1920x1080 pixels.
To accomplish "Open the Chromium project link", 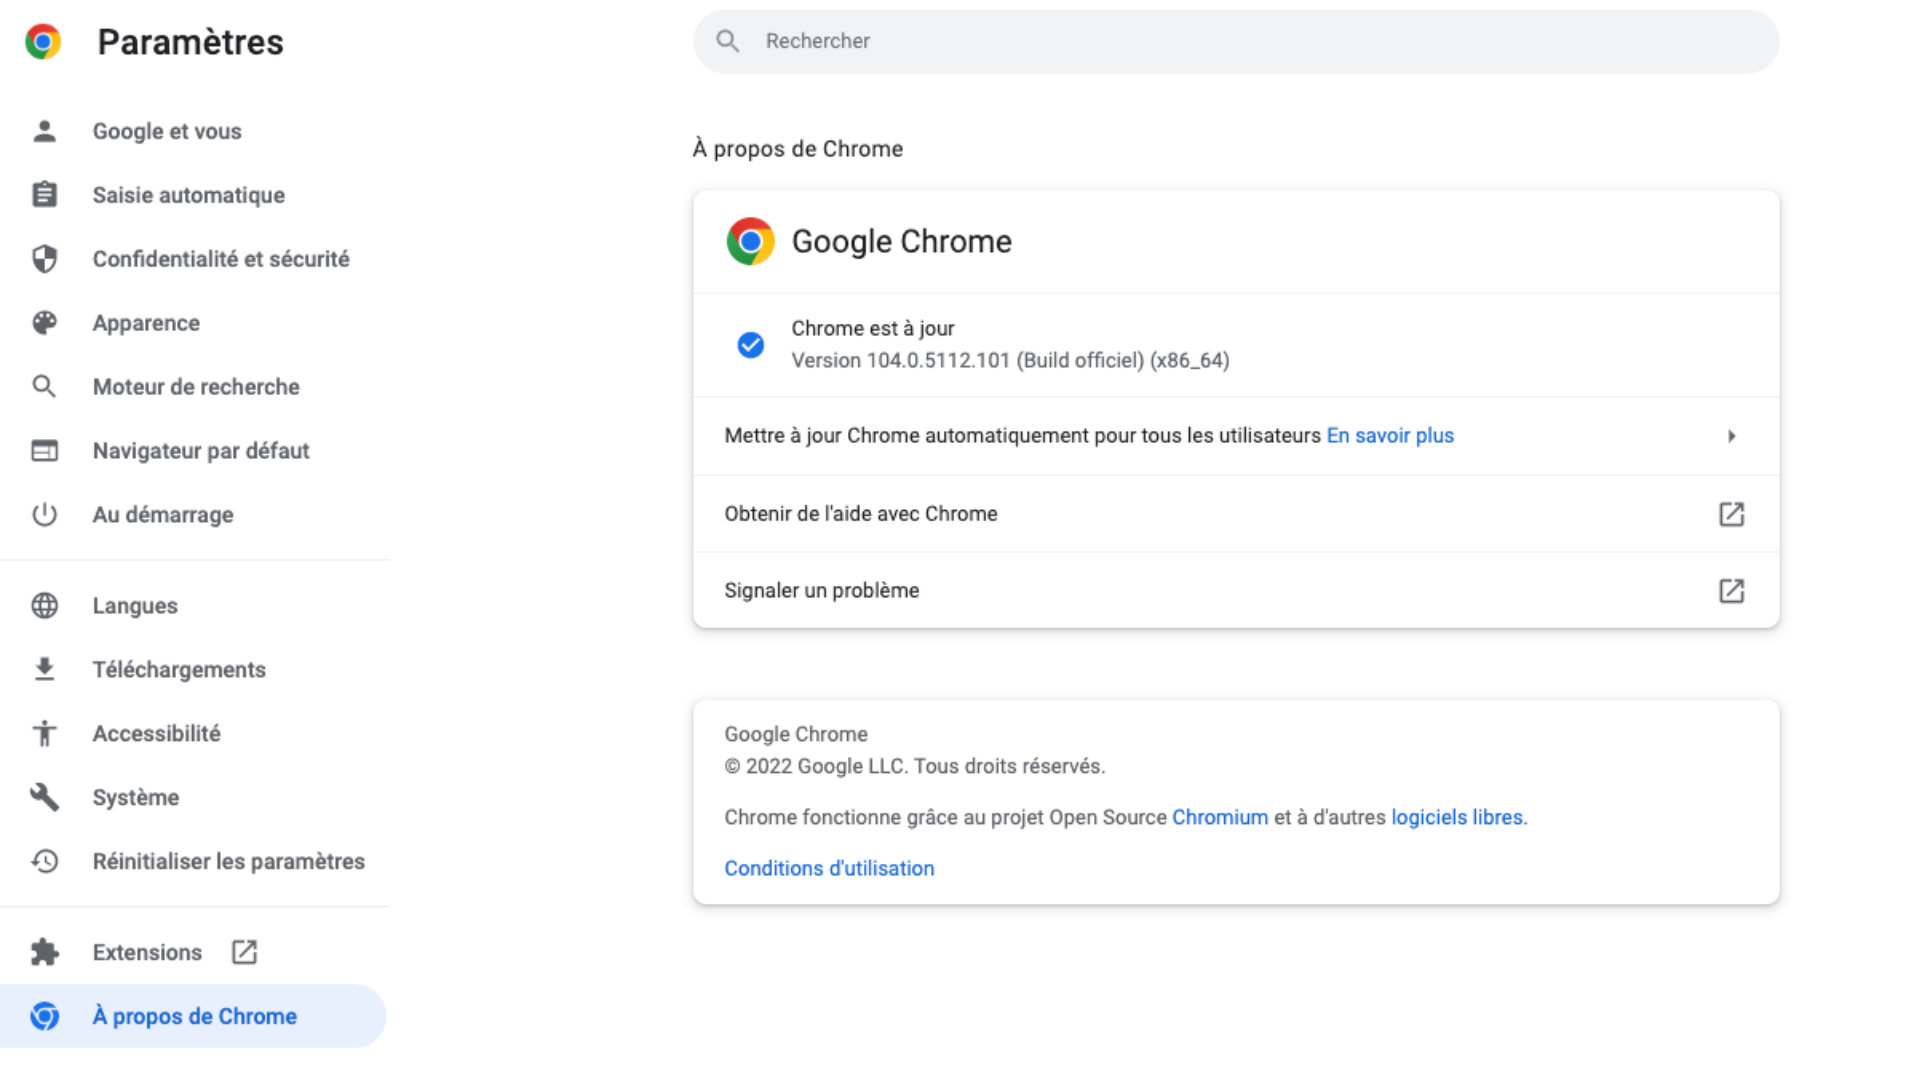I will point(1220,817).
